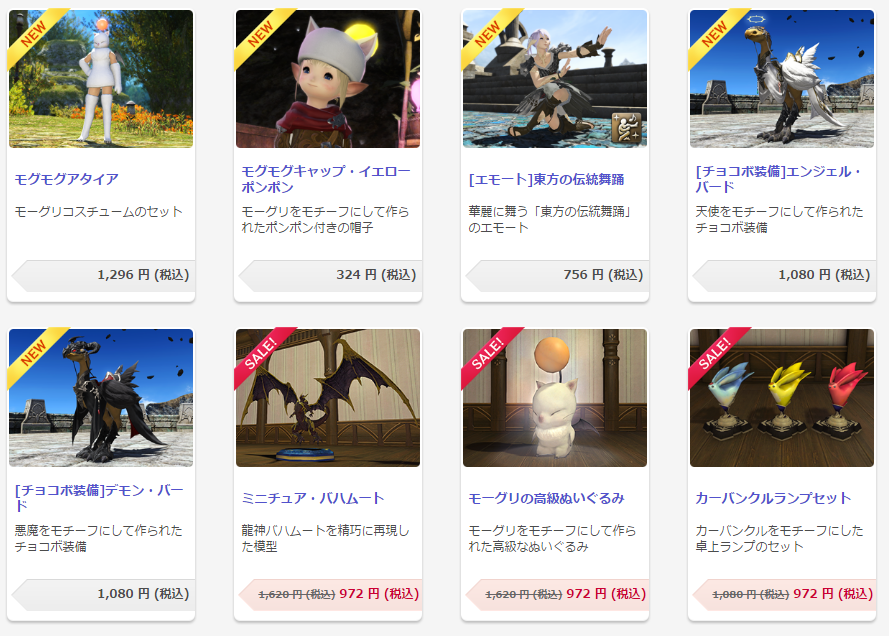Click the エンジェル・バード chocobo image
The width and height of the screenshot is (889, 636).
tap(782, 79)
